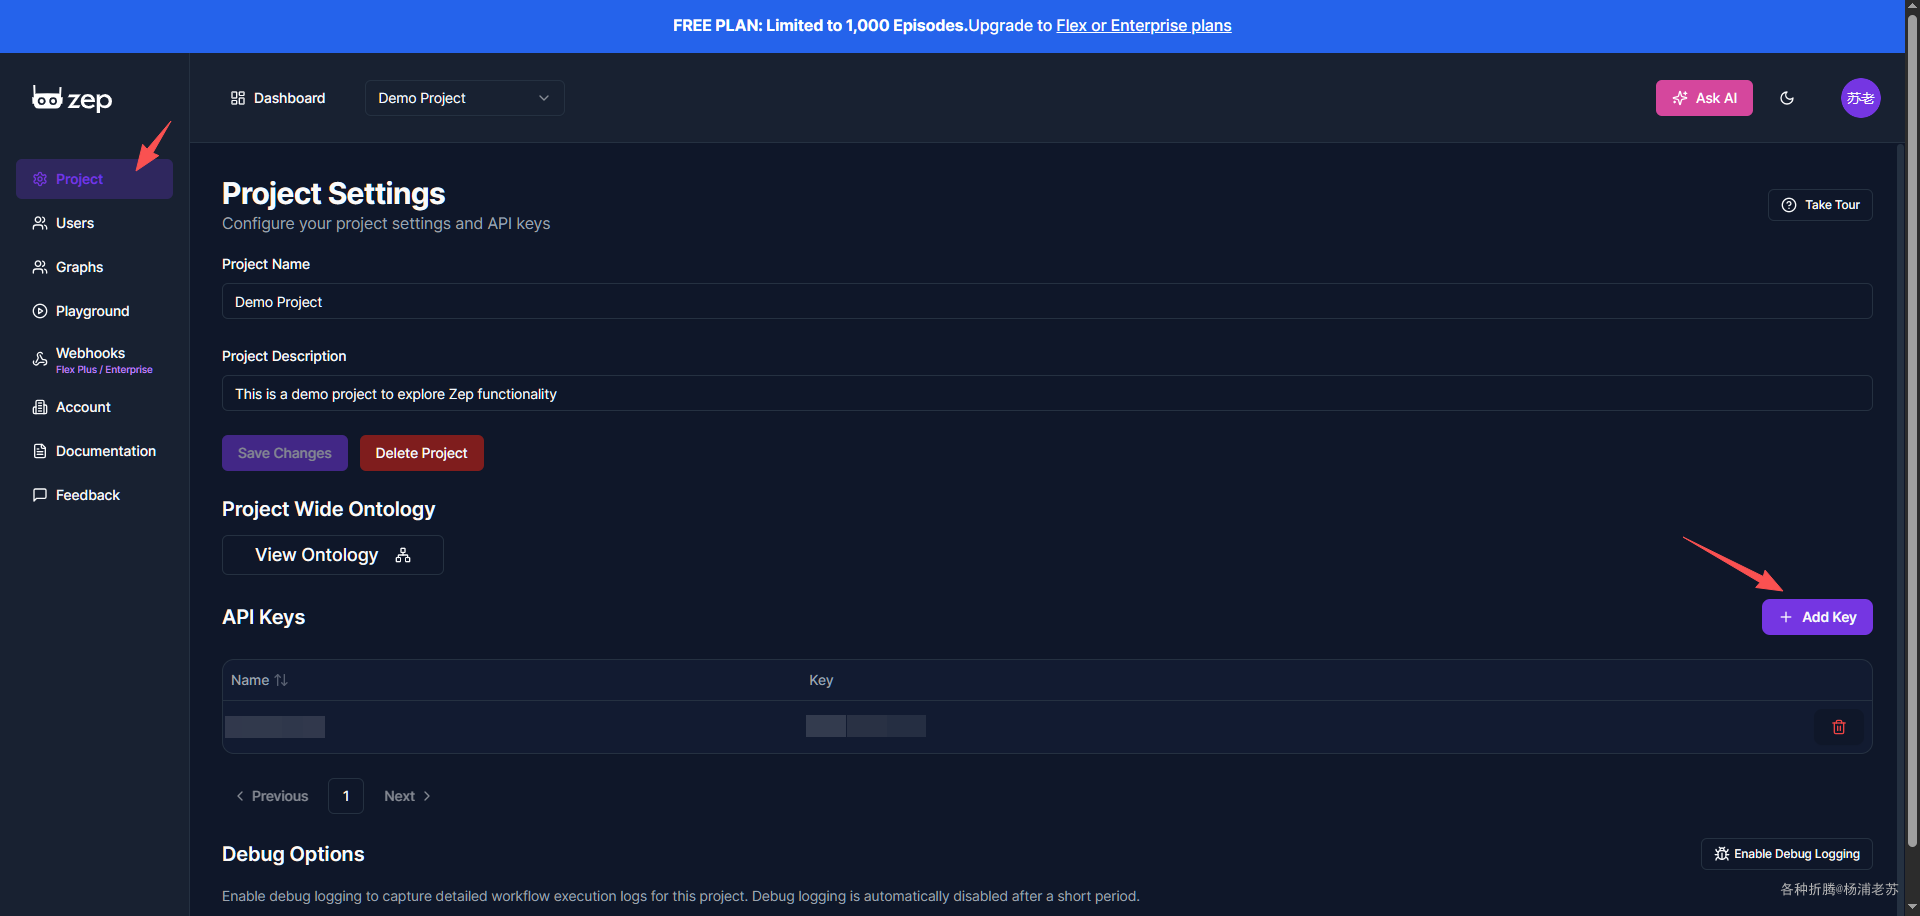1920x916 pixels.
Task: Click the Dashboard button
Action: pyautogui.click(x=278, y=98)
